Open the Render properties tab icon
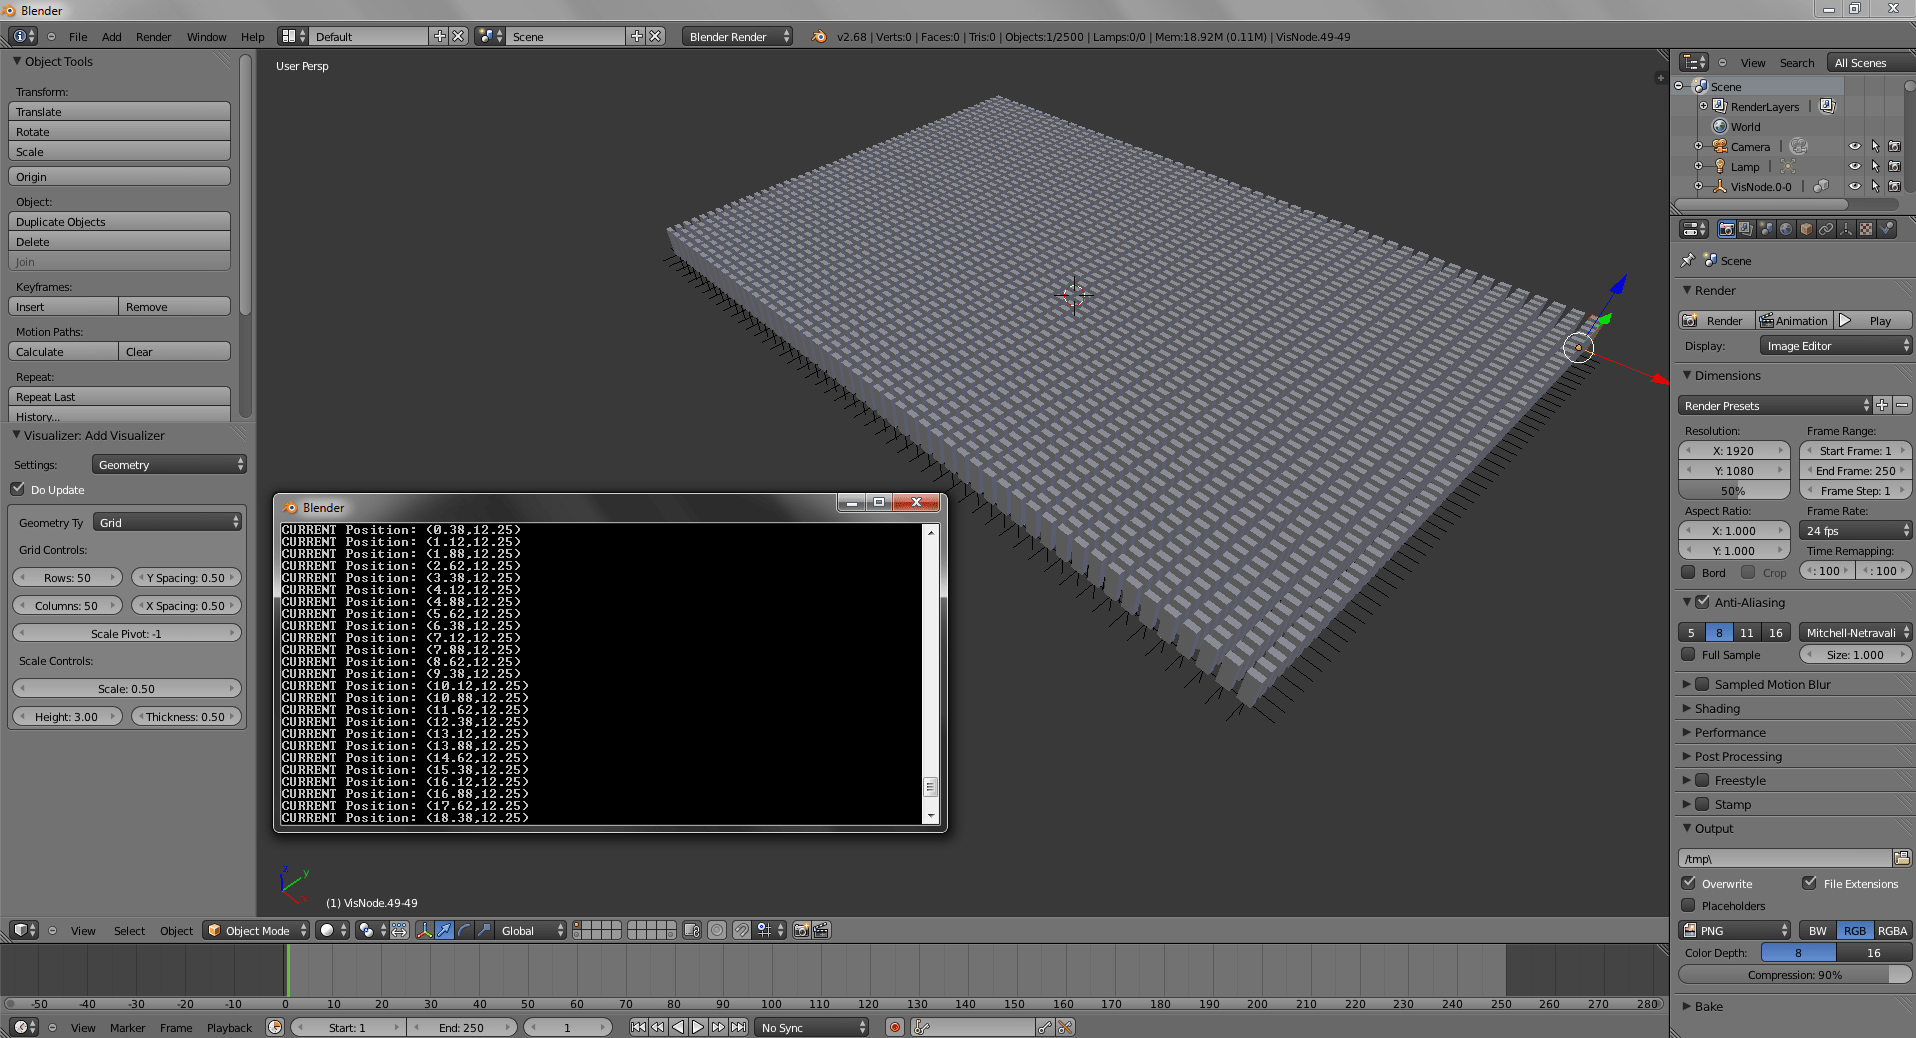 click(1727, 228)
